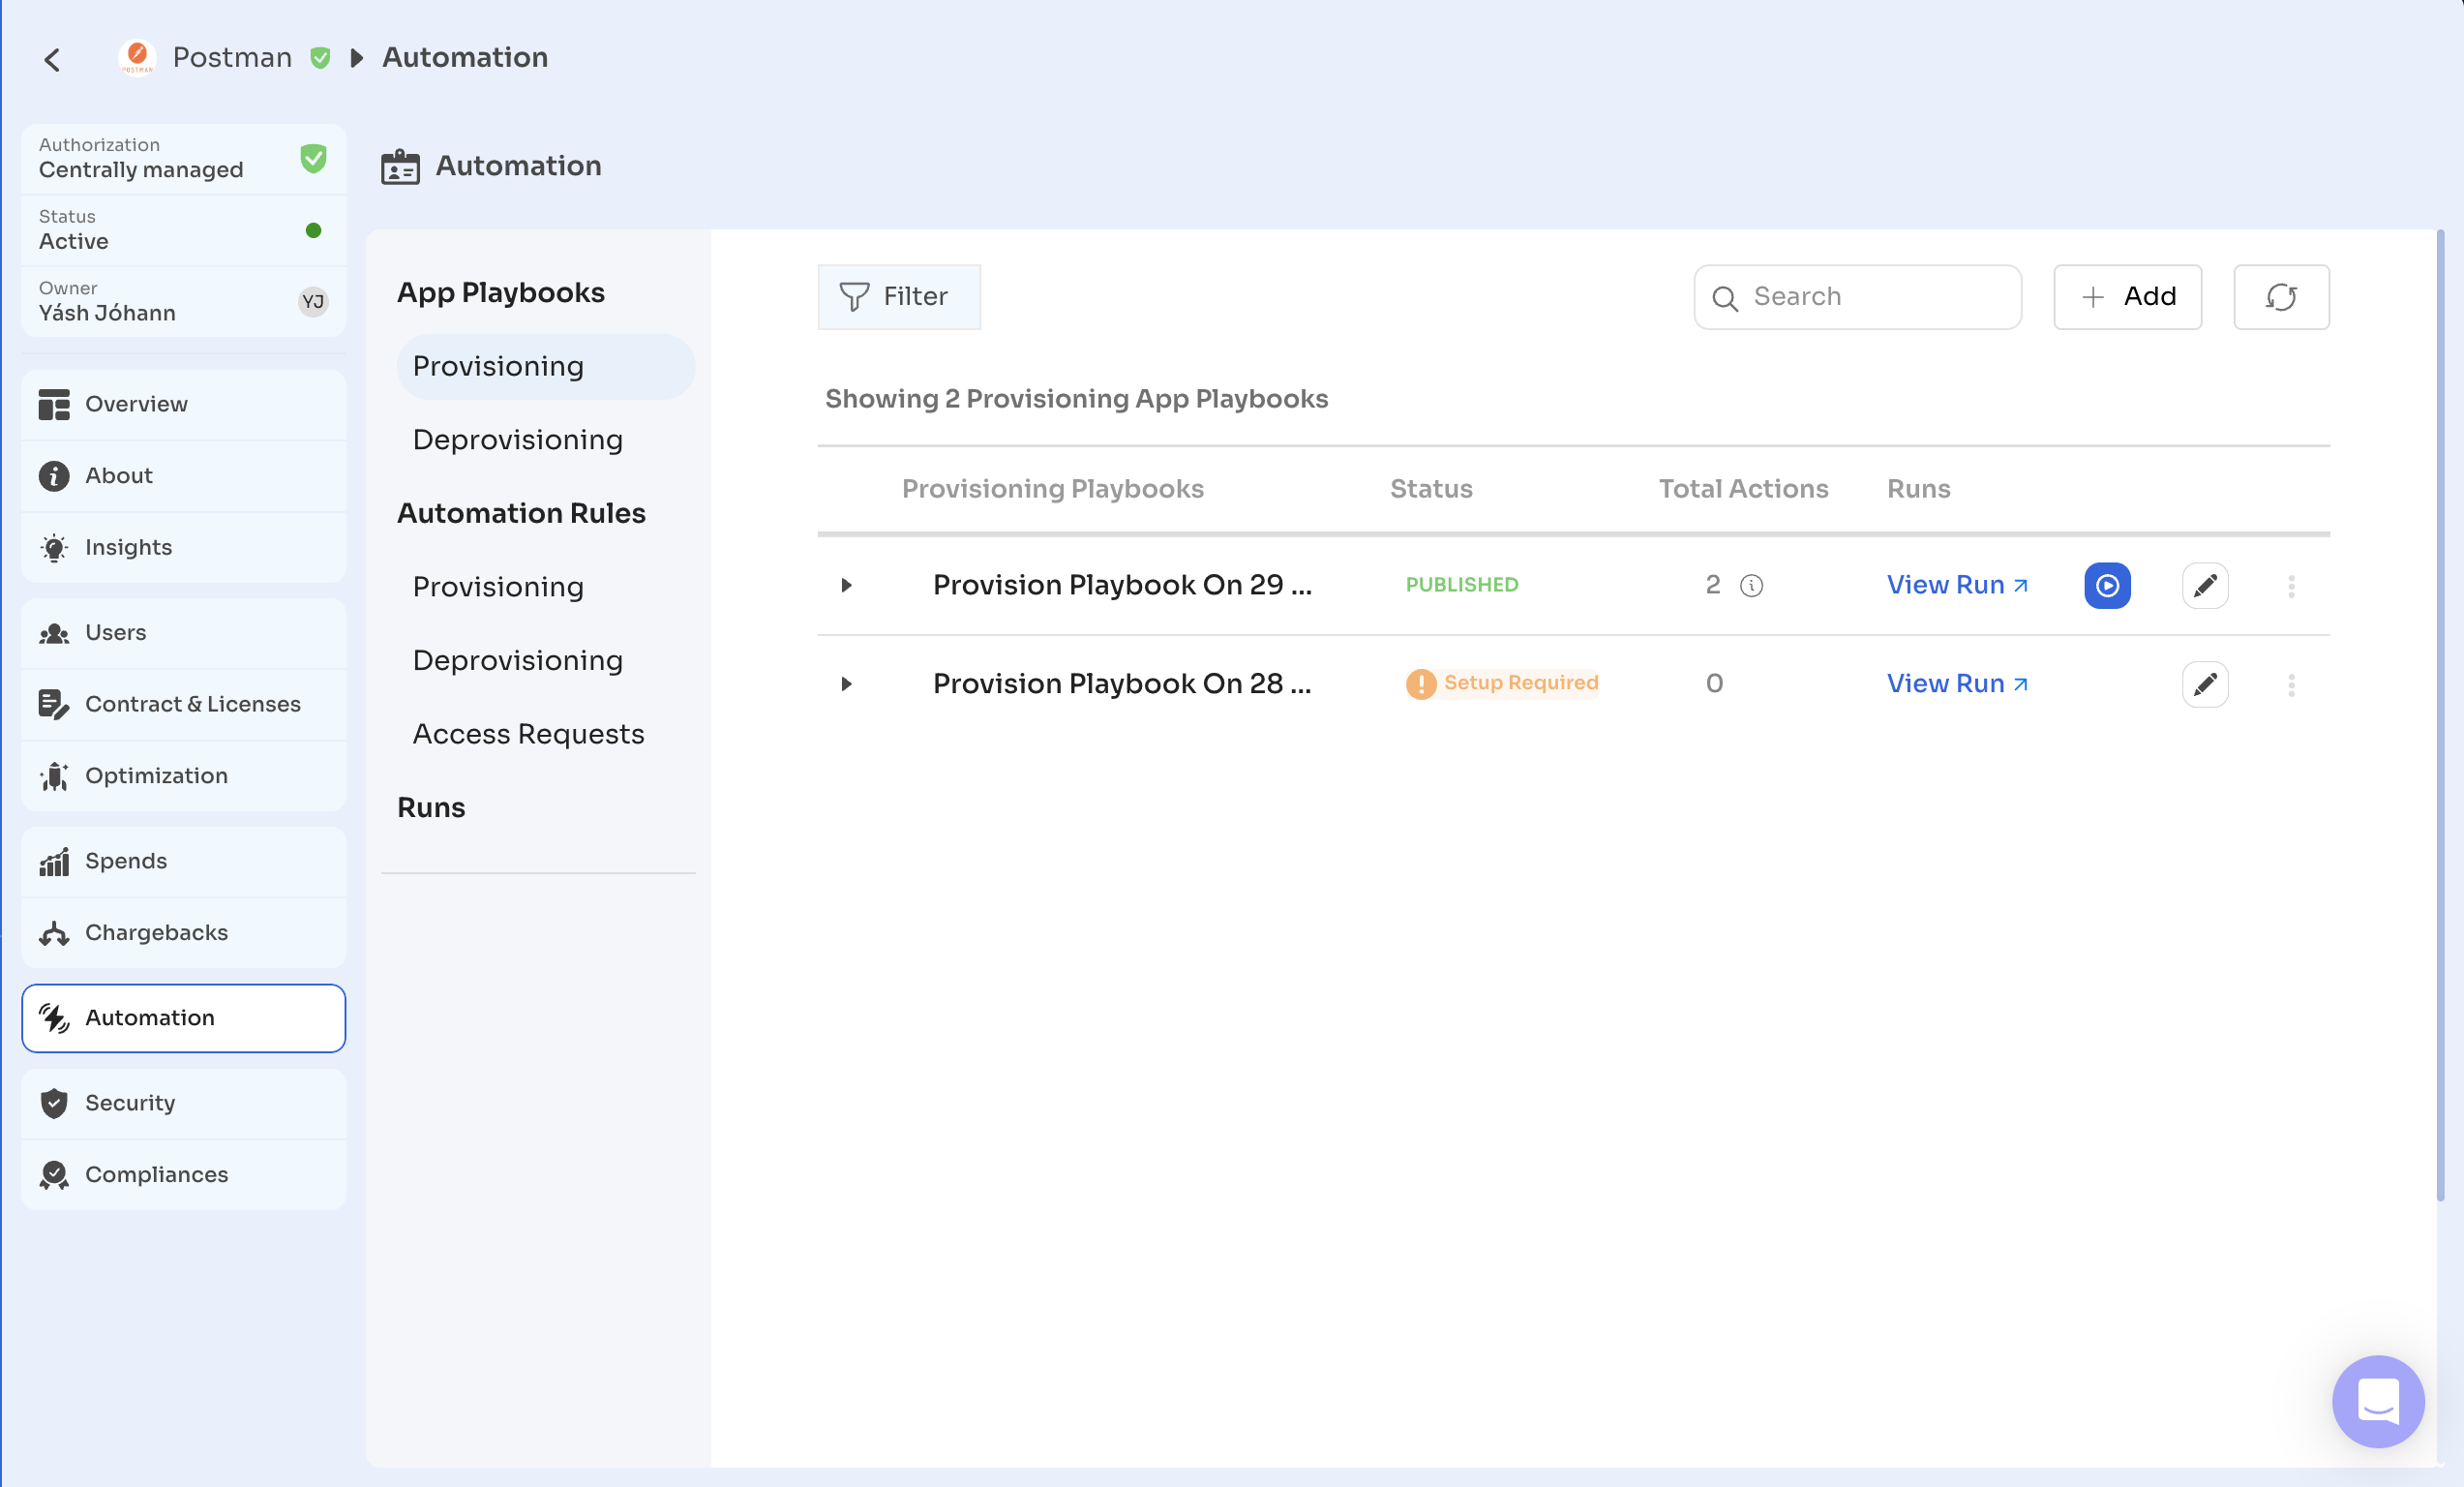Click the Postman breadcrumb text
Screen dimensions: 2464x1487
pos(232,57)
